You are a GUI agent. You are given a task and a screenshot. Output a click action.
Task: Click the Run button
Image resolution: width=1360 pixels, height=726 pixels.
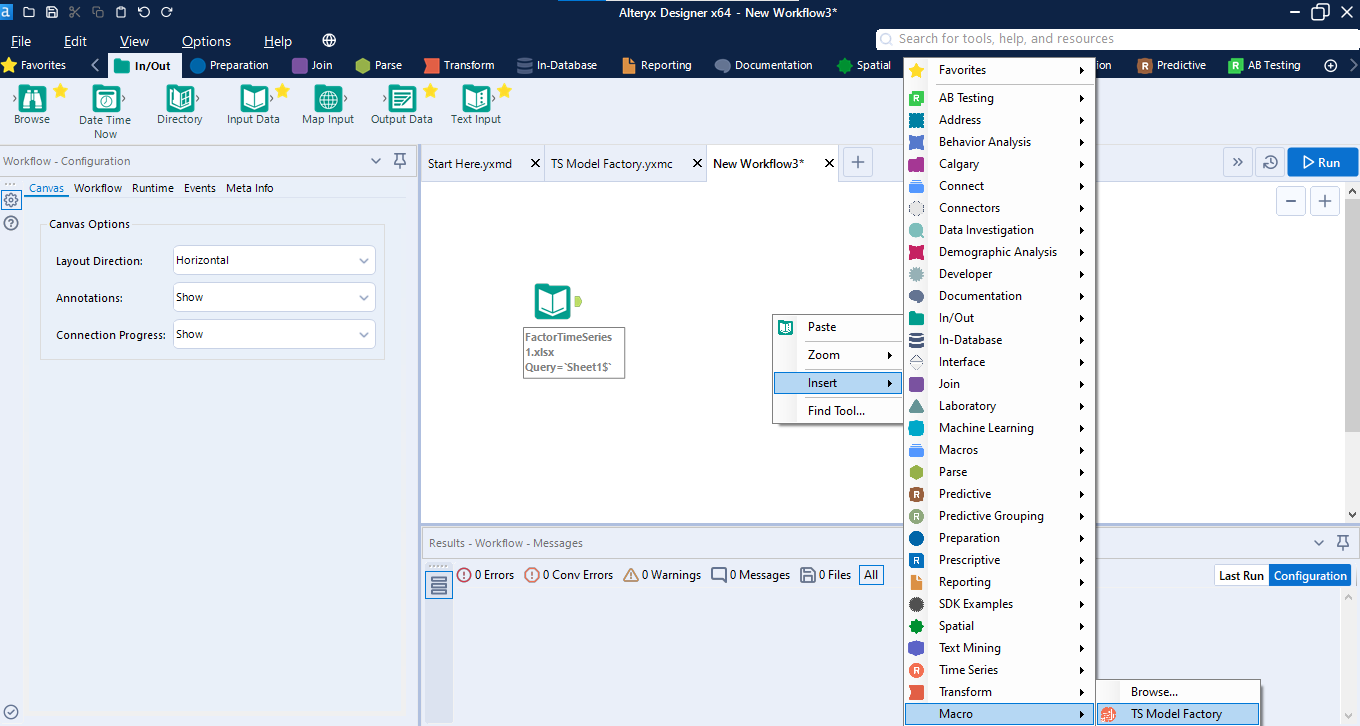pos(1322,160)
